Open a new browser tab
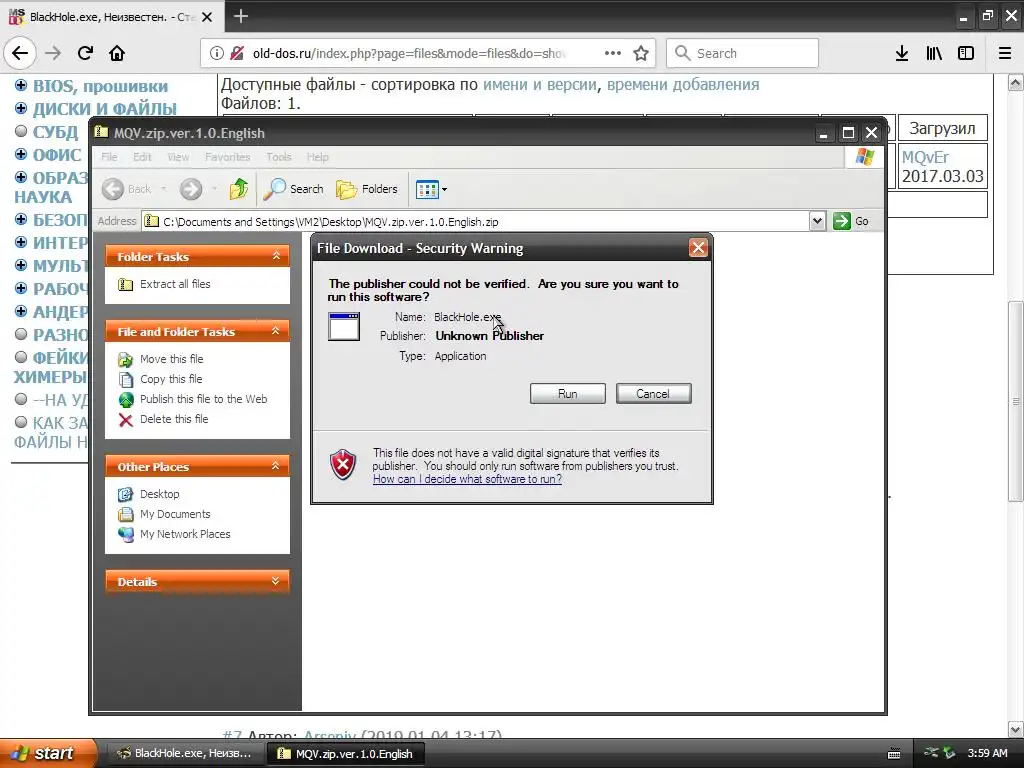Image resolution: width=1024 pixels, height=768 pixels. [240, 16]
